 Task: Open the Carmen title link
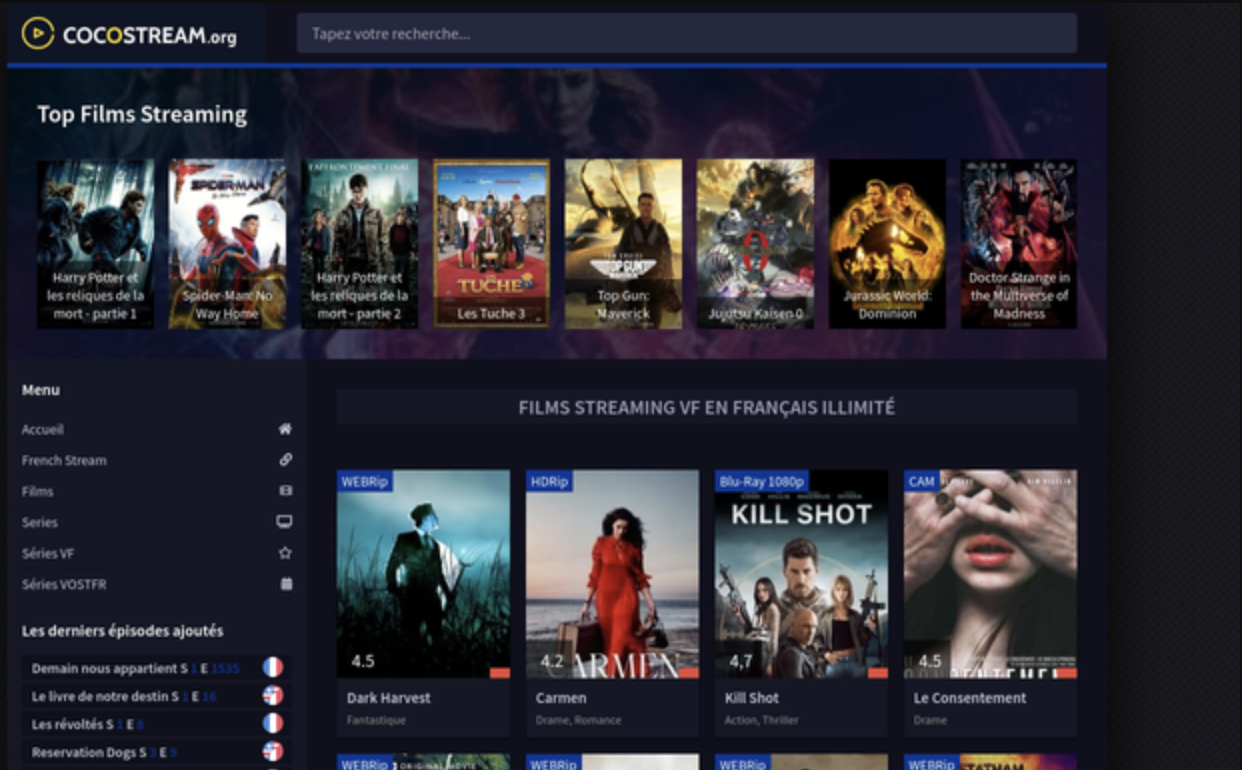coord(561,698)
